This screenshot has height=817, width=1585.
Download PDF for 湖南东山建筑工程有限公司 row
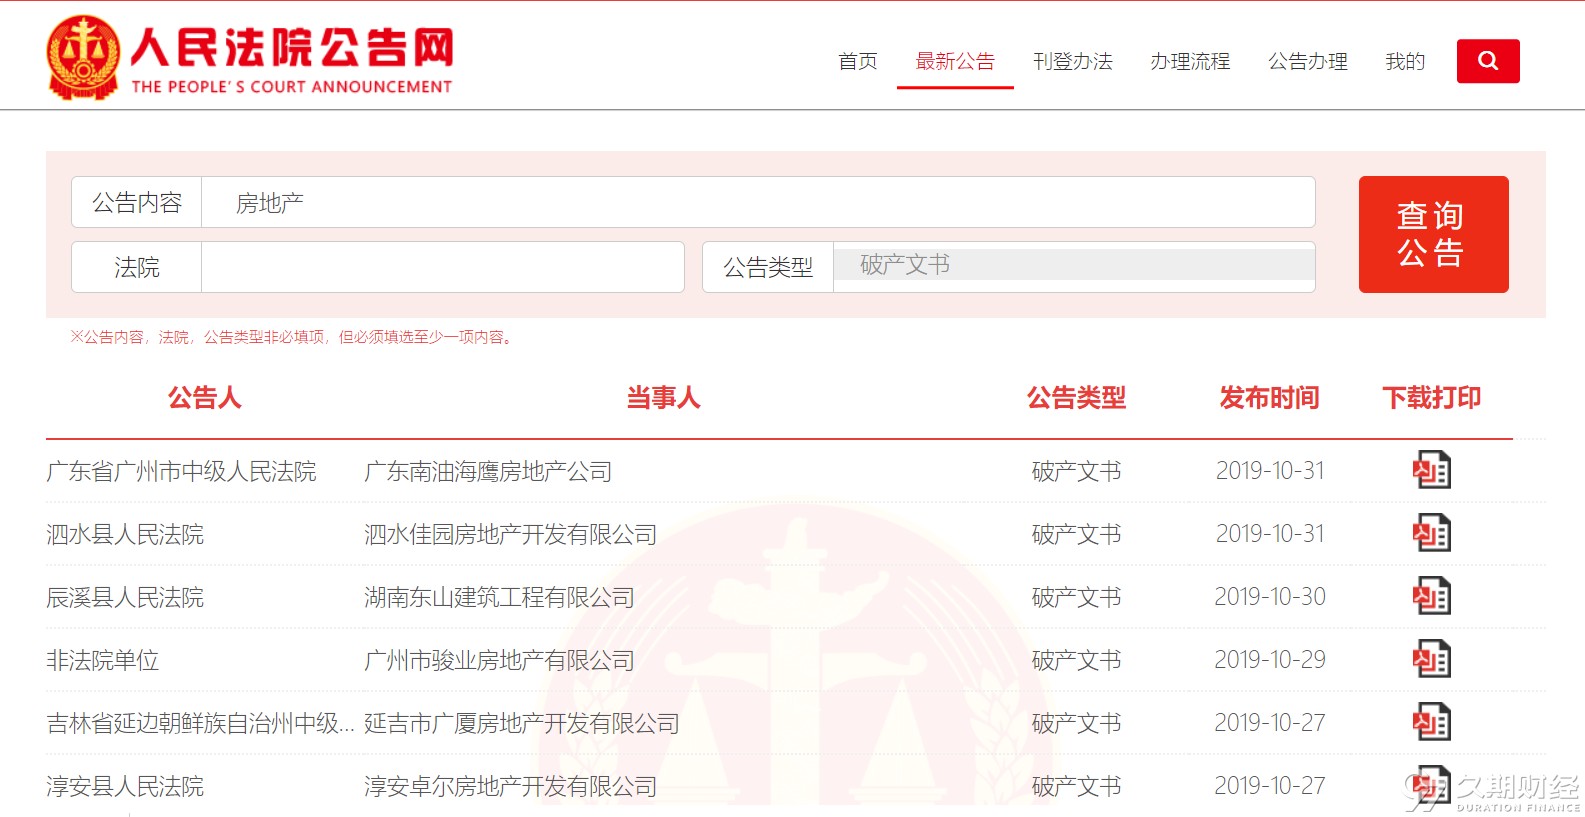point(1431,596)
